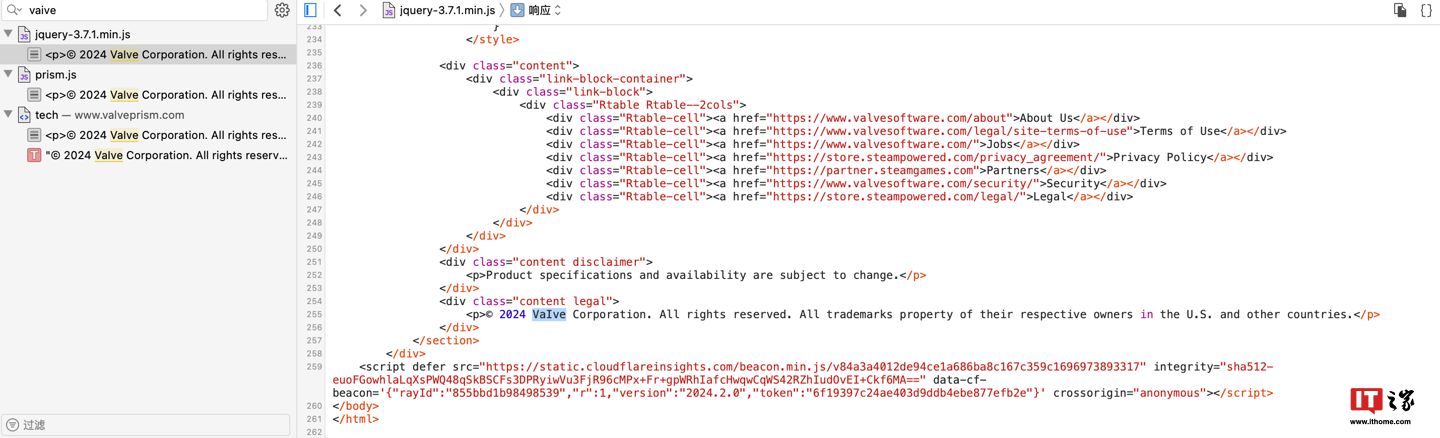Go forward with right arrow

362,10
